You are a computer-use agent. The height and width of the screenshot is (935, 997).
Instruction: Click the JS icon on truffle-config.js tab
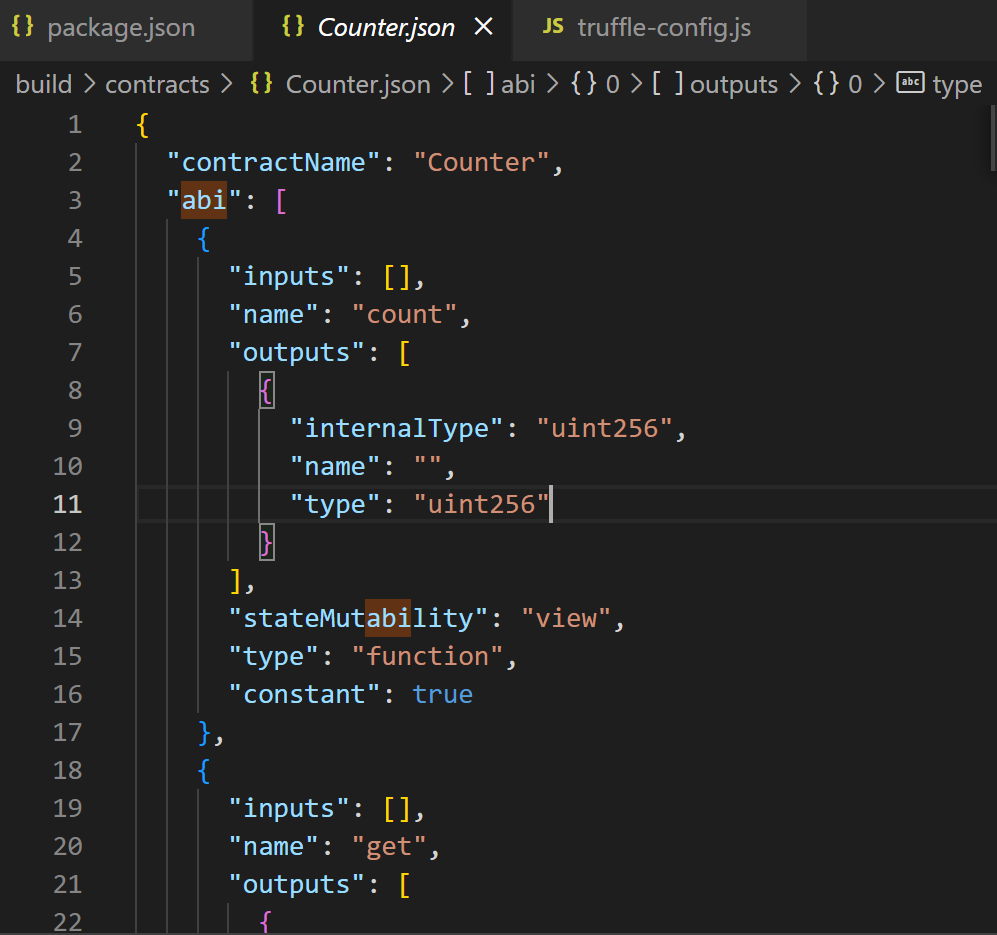(553, 27)
